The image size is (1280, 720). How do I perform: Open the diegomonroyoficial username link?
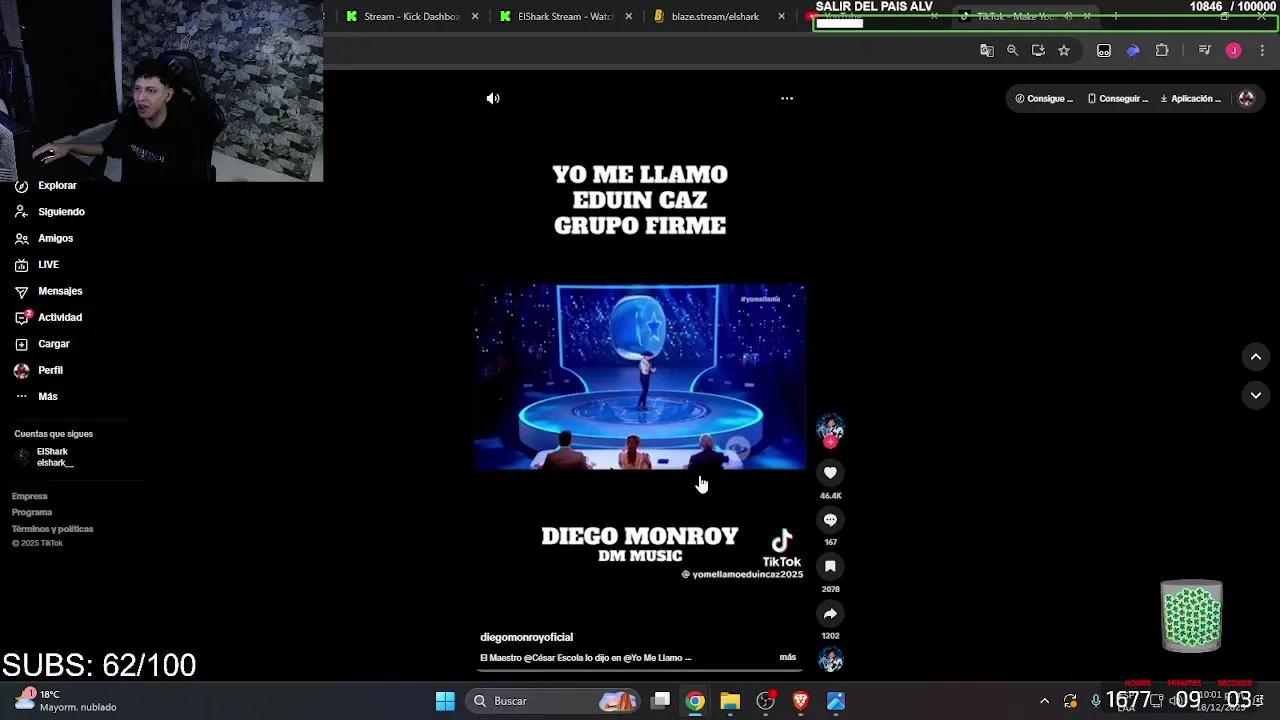coord(526,637)
